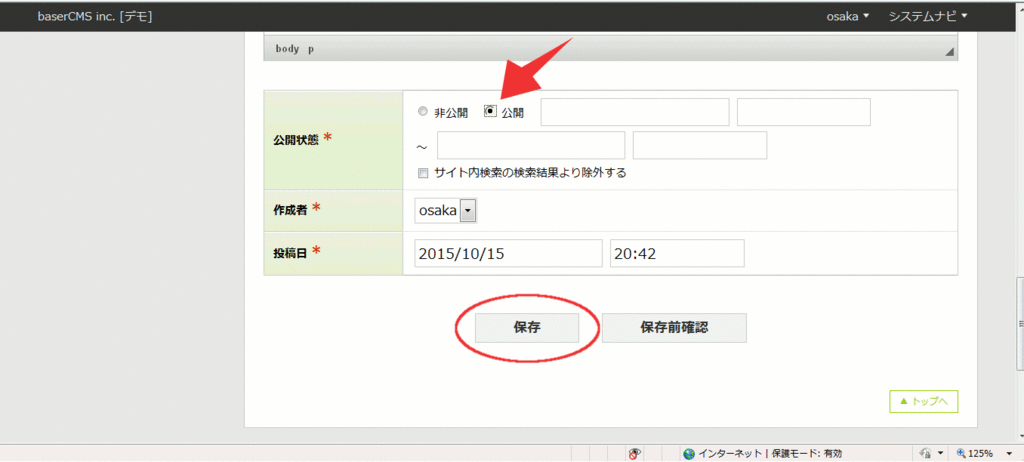Open the status bar security dropdown arrow
This screenshot has height=462, width=1024.
coord(940,454)
